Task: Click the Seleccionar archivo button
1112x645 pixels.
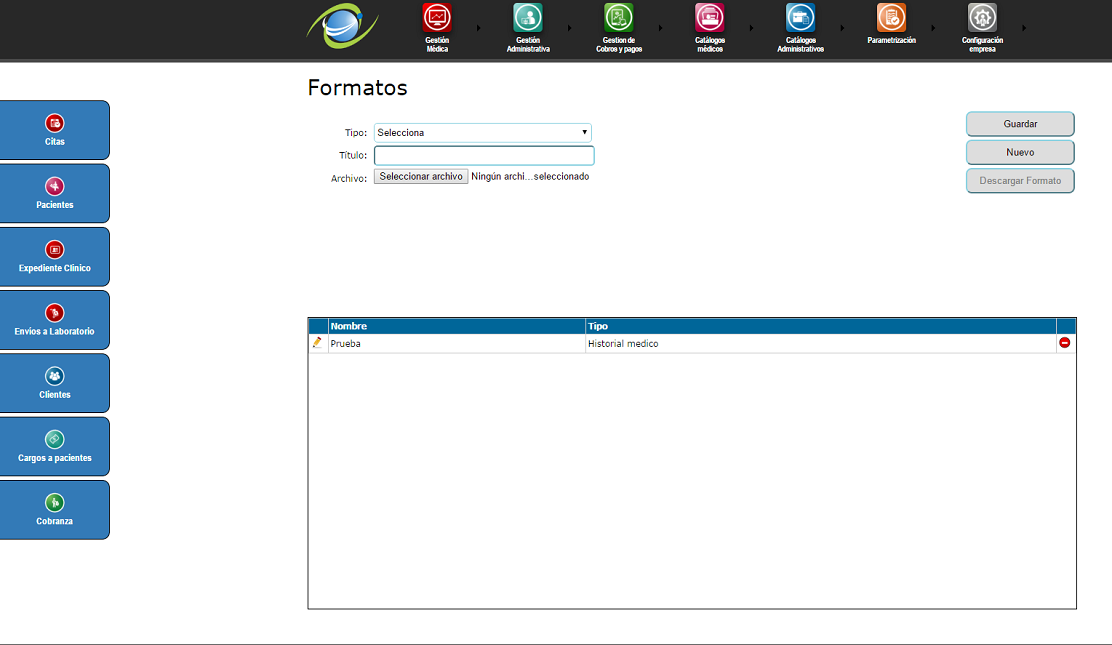Action: pyautogui.click(x=421, y=177)
